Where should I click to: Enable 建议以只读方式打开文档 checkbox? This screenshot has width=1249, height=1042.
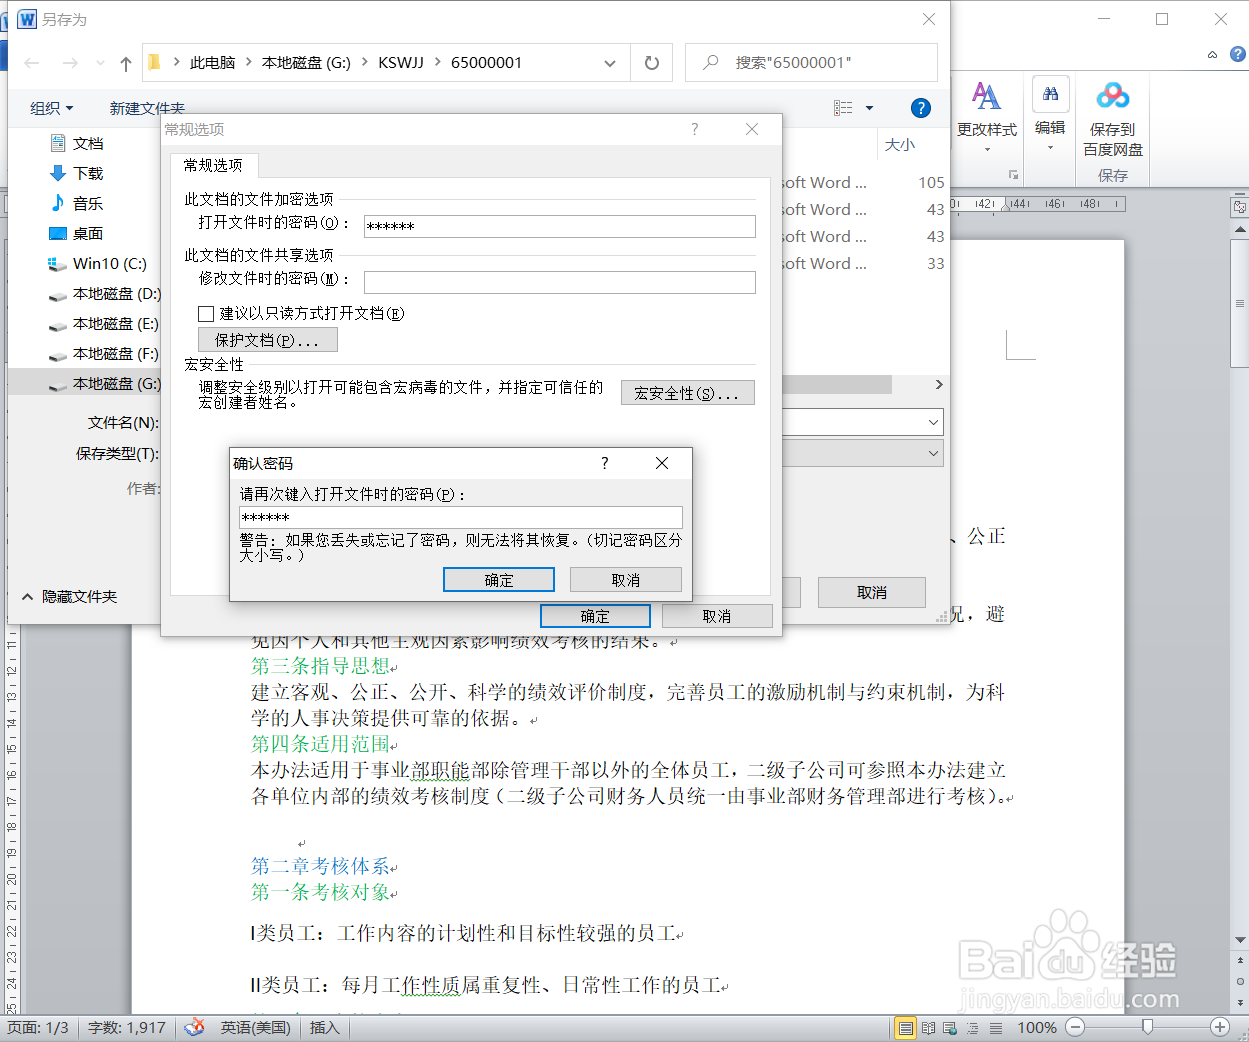(x=206, y=314)
